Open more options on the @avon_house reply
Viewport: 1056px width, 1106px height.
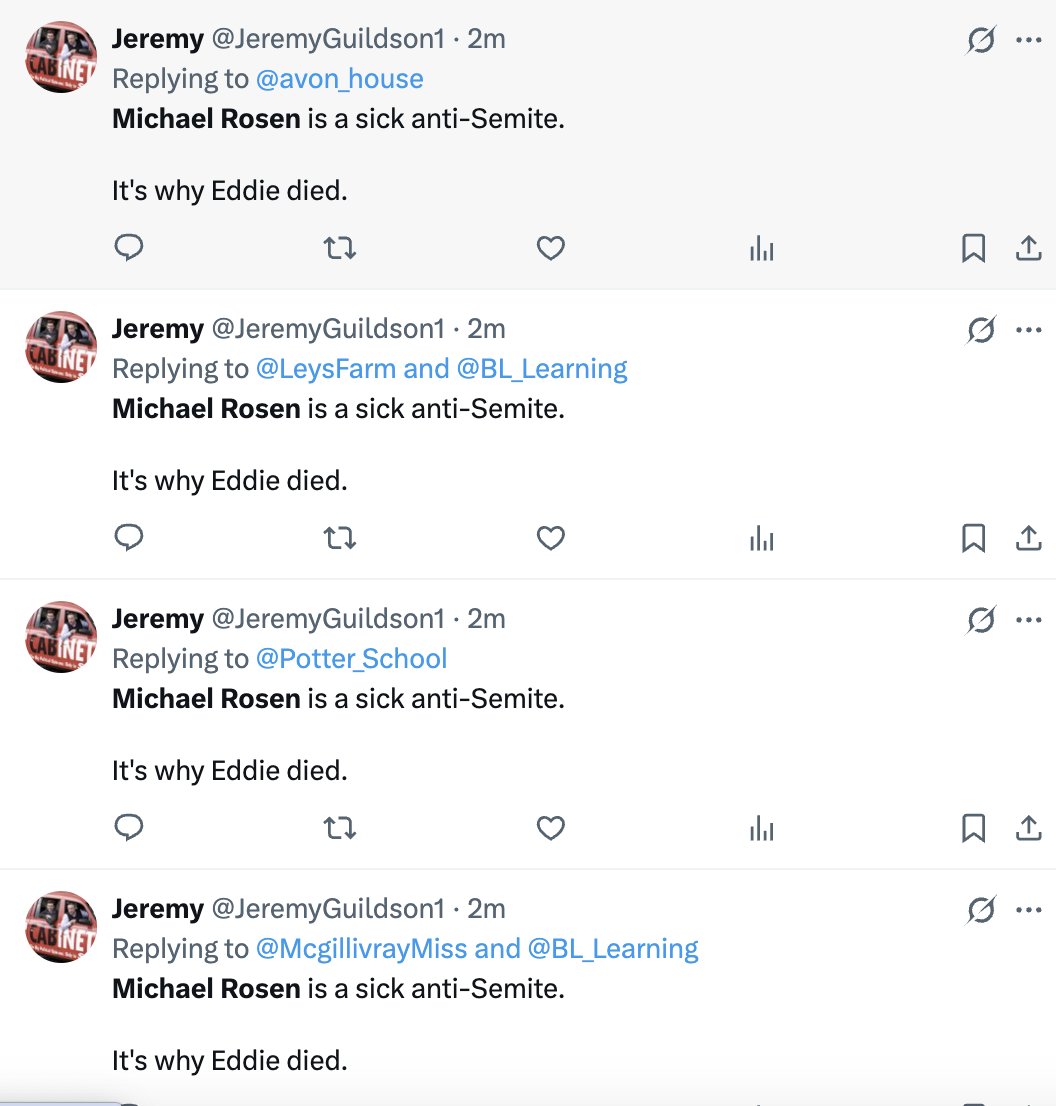pos(1028,40)
